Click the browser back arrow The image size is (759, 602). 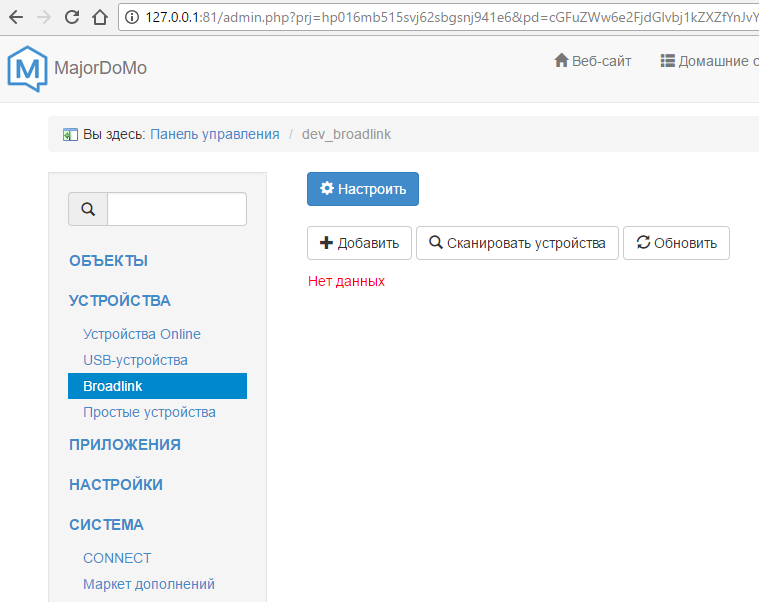[x=16, y=17]
